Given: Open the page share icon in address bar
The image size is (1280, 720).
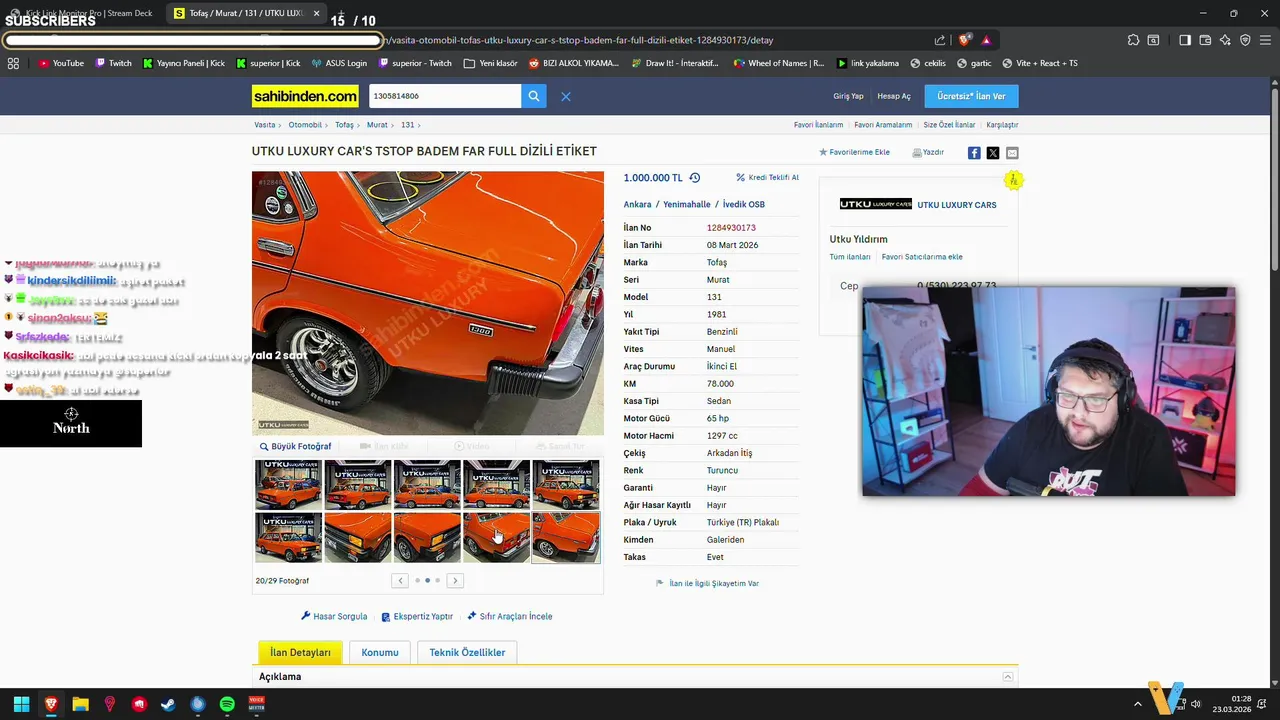Looking at the screenshot, I should pos(940,40).
